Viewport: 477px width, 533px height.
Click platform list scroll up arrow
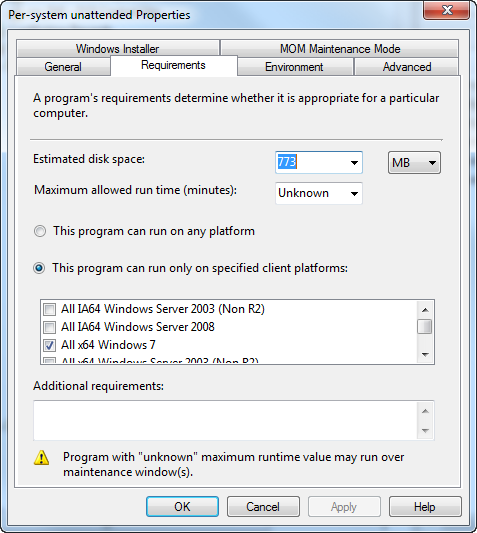(425, 310)
